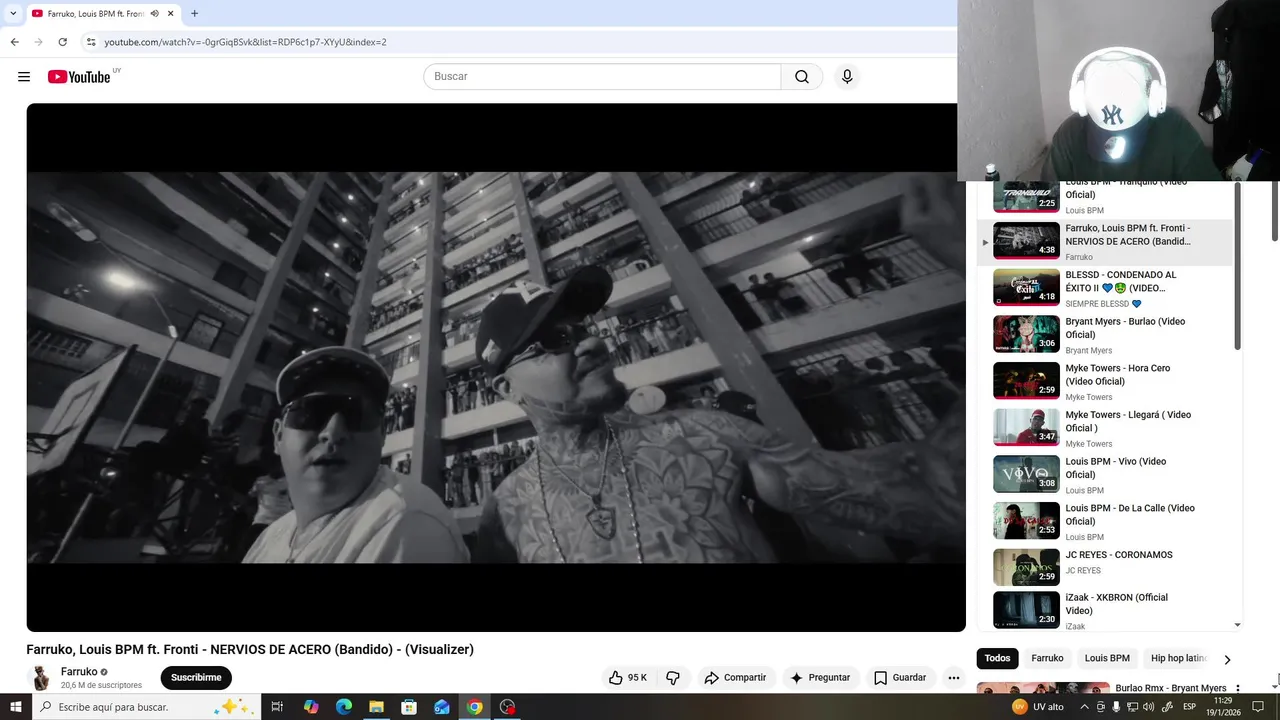Open the clock and calendar flyout

(x=1222, y=707)
